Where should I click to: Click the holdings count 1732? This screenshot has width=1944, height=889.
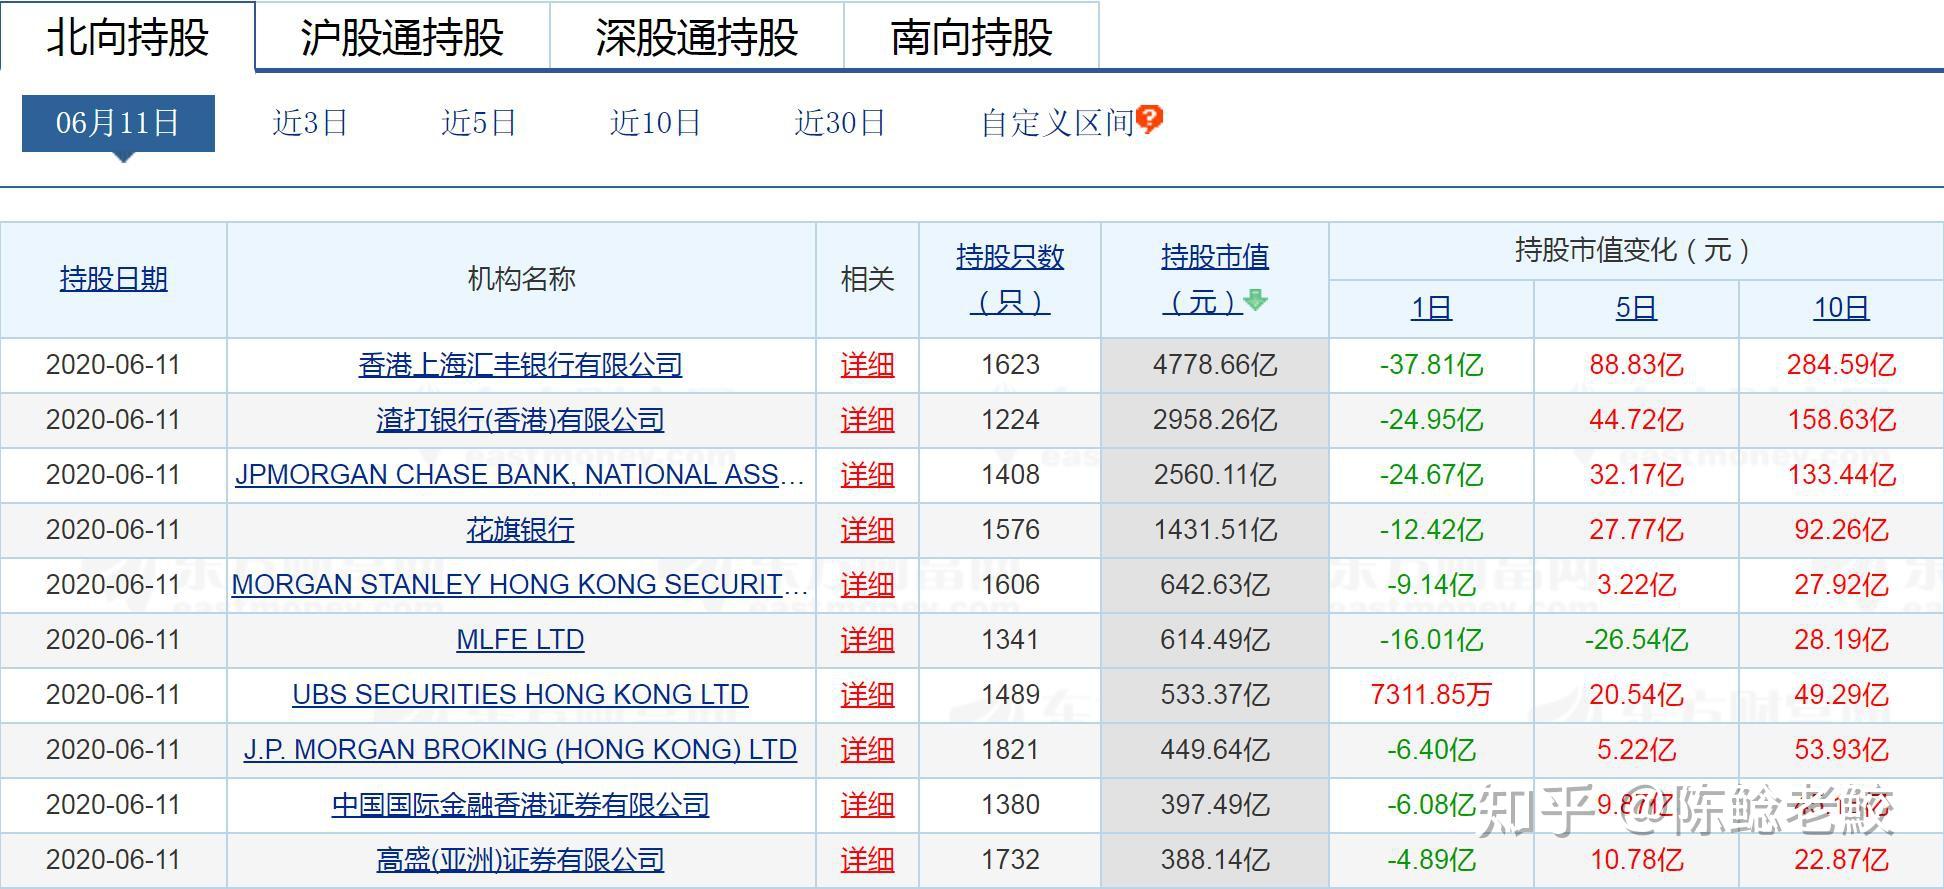[x=1010, y=860]
